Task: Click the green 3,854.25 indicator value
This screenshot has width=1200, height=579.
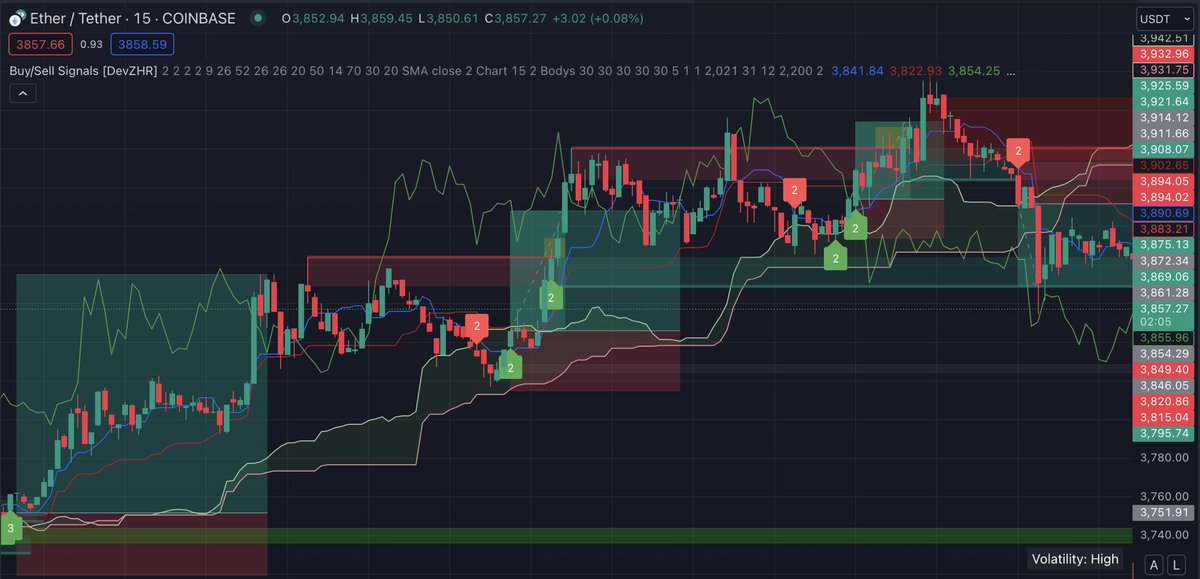Action: pyautogui.click(x=973, y=71)
